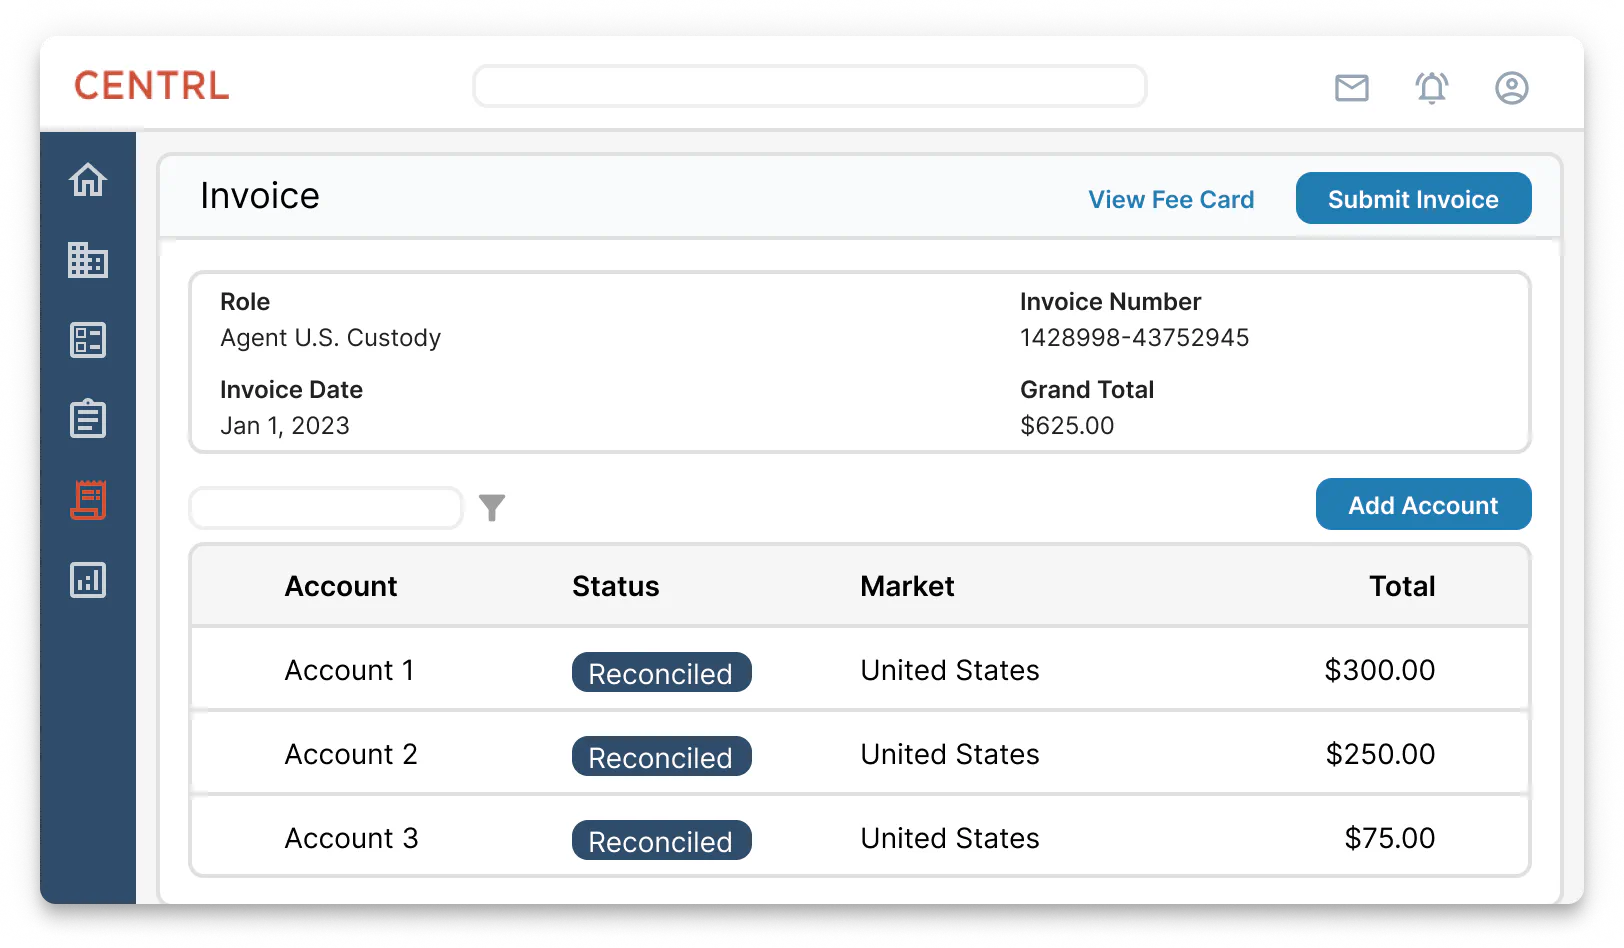Open the buildings icon in sidebar
Image resolution: width=1624 pixels, height=948 pixels.
[x=88, y=260]
